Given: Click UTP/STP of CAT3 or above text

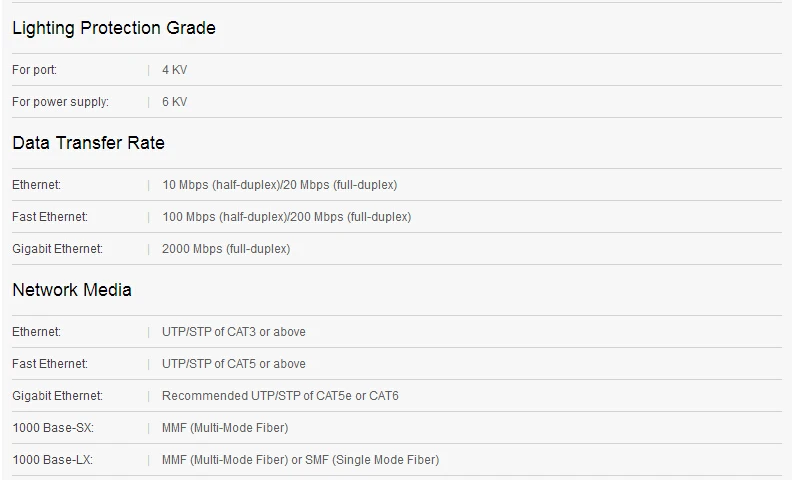Looking at the screenshot, I should [234, 332].
